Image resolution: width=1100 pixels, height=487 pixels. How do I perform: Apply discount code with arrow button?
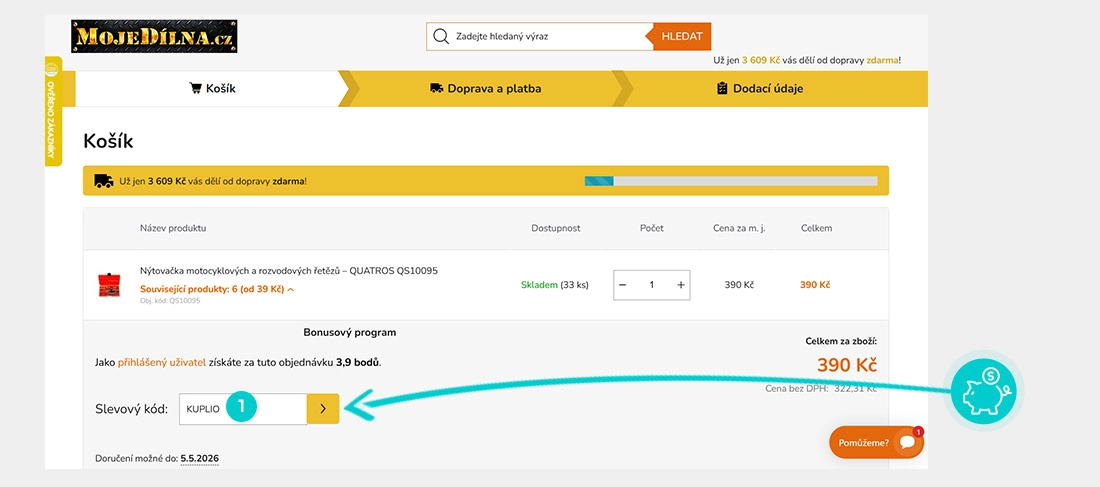point(323,409)
